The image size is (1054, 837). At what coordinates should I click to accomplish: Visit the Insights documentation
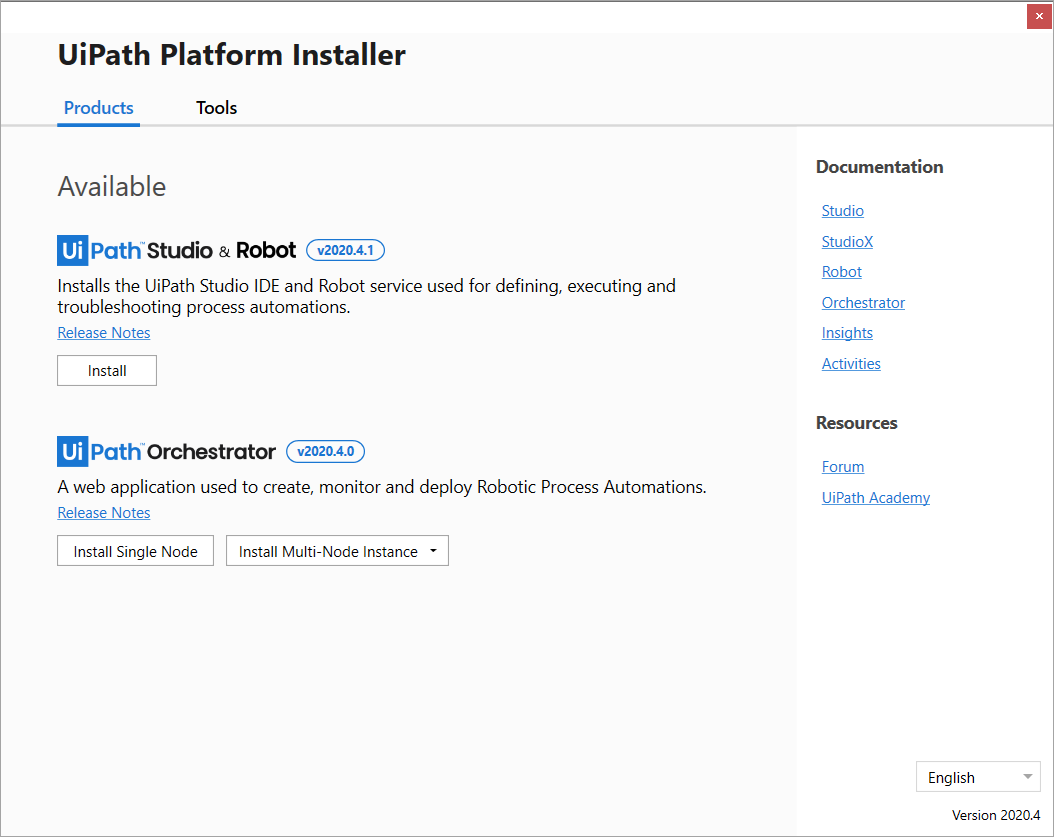coord(847,333)
